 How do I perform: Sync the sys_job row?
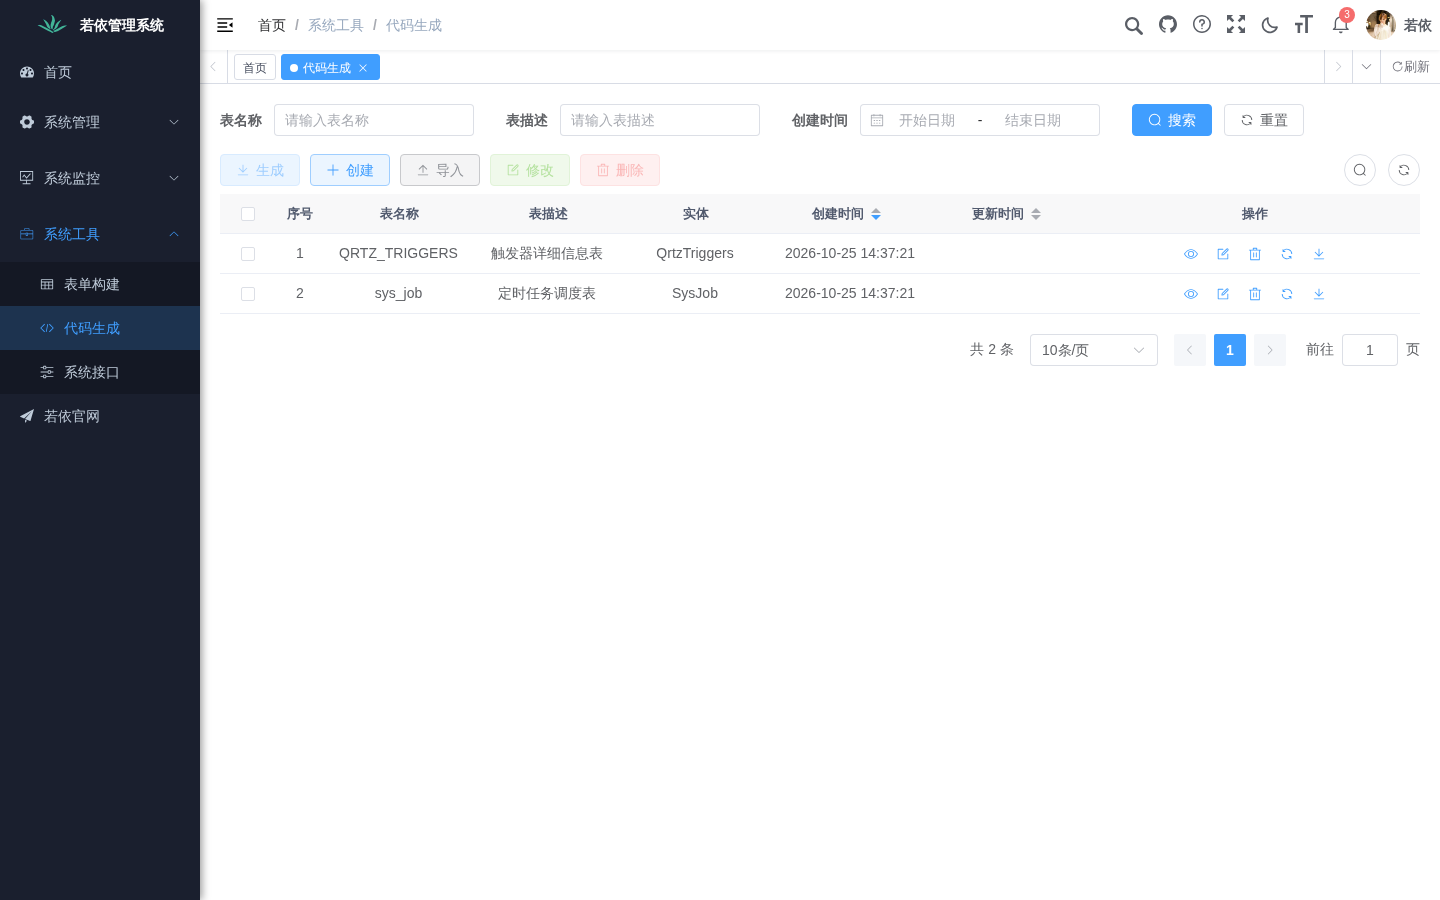click(1287, 294)
